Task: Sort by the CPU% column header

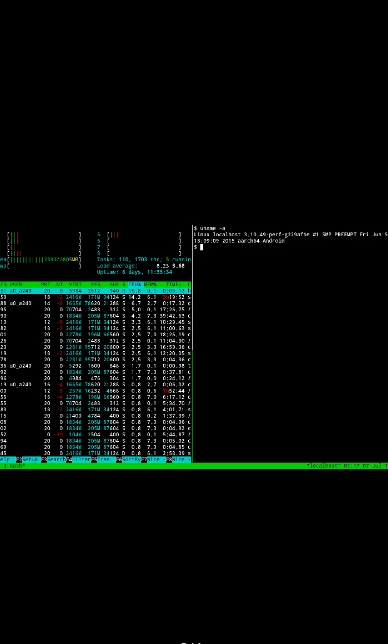Action: pyautogui.click(x=135, y=284)
